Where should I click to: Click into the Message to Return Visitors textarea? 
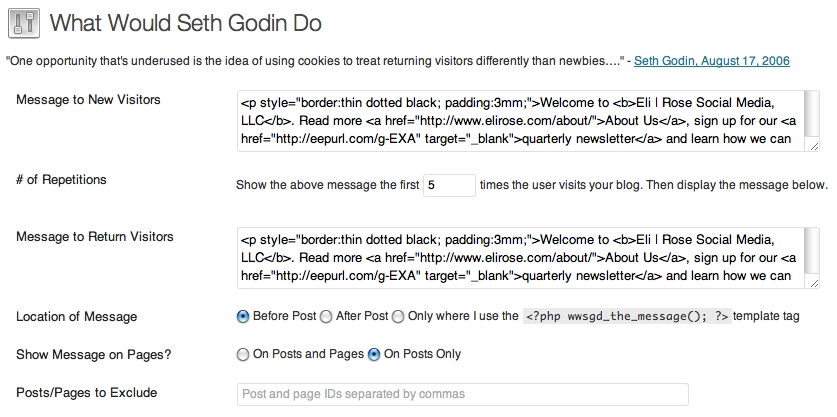click(x=520, y=256)
